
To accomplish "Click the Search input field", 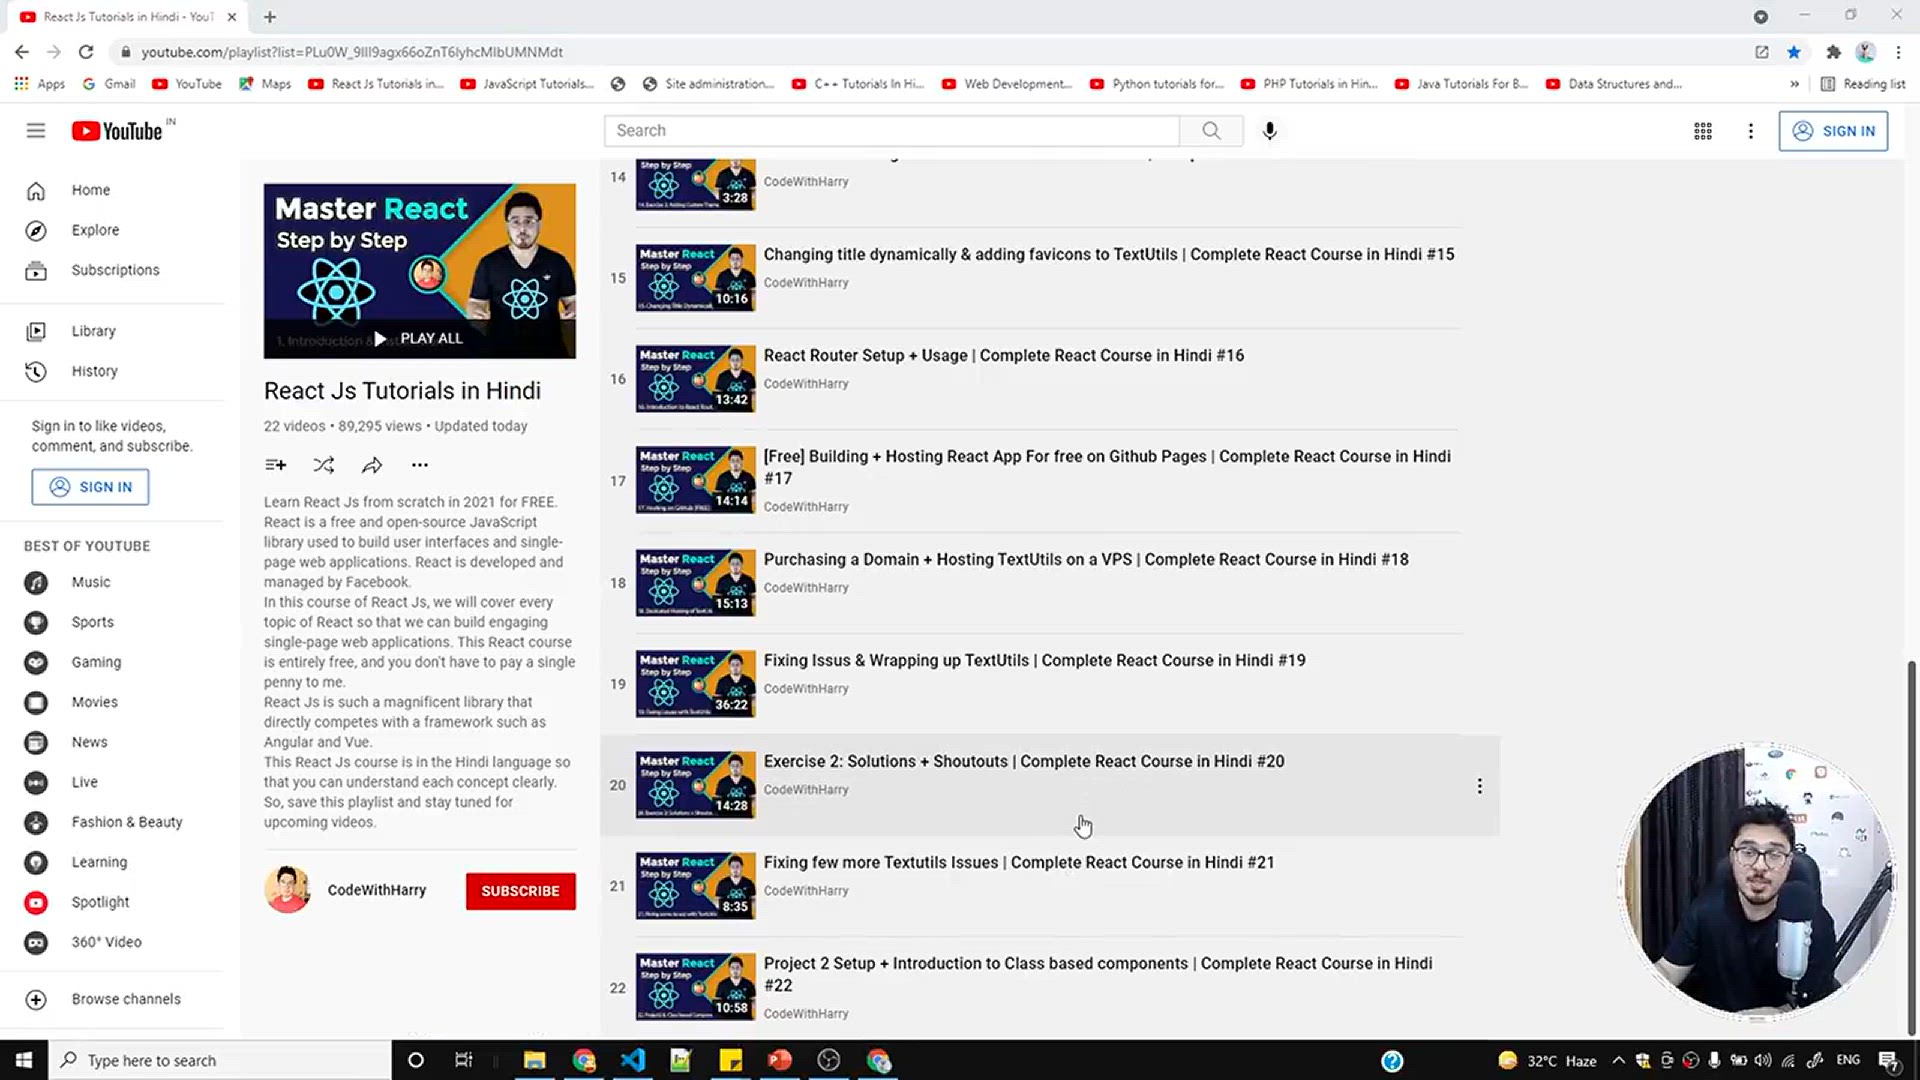I will click(892, 131).
